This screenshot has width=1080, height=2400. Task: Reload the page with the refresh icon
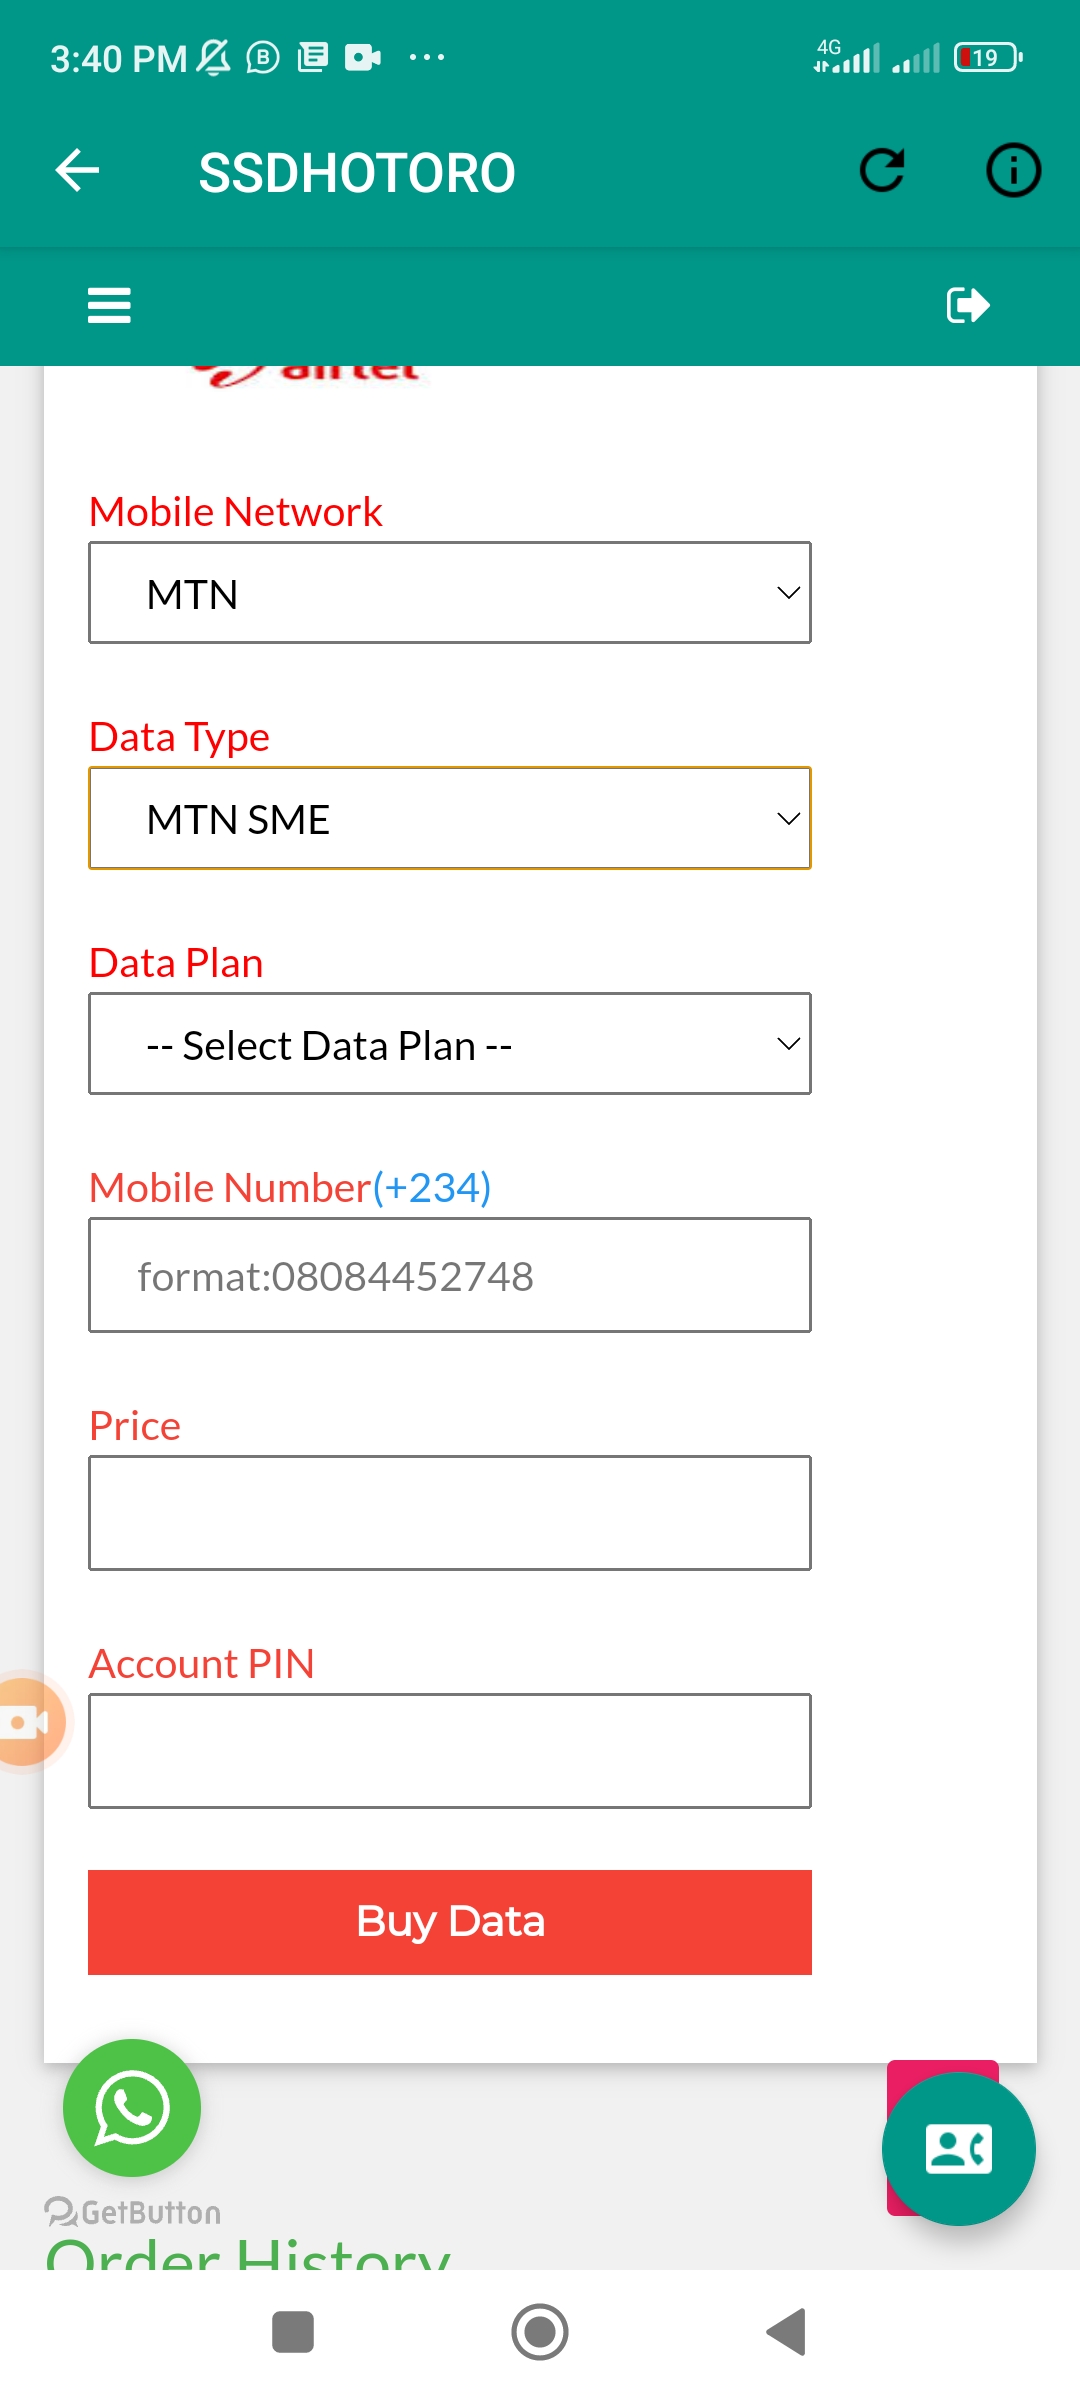882,170
